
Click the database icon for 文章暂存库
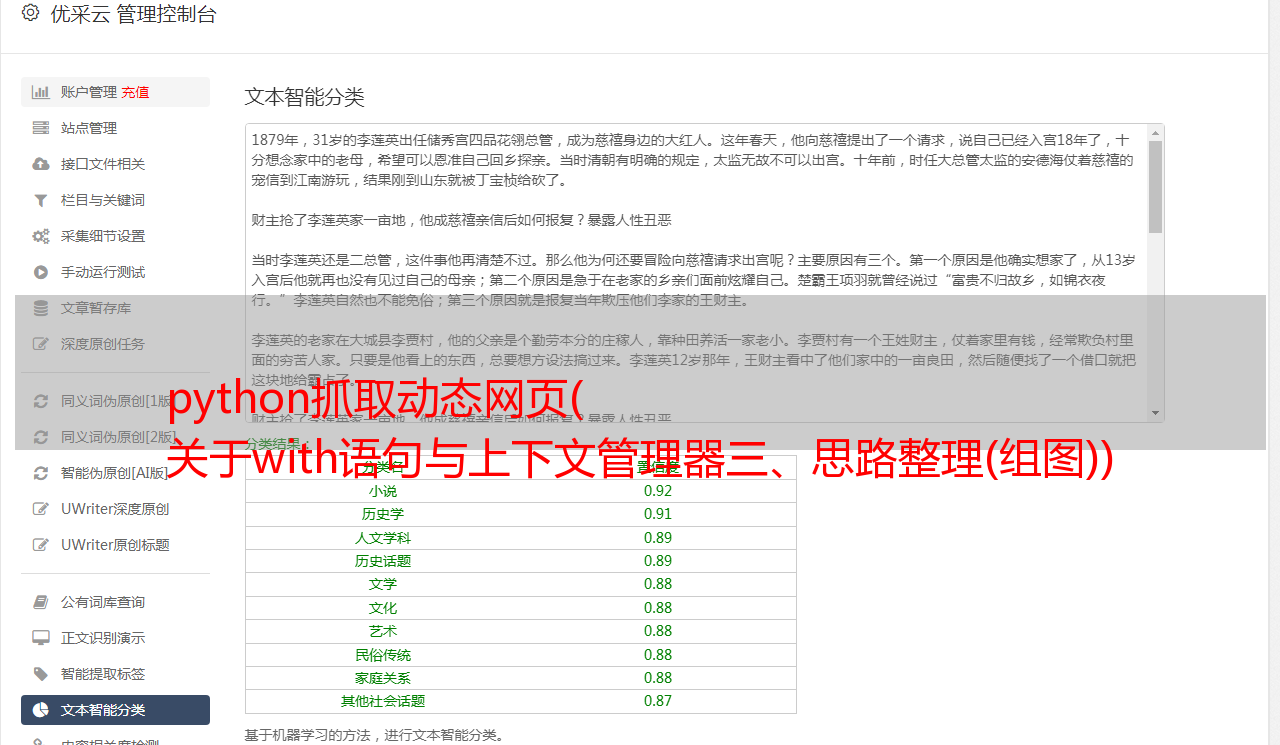tap(40, 308)
